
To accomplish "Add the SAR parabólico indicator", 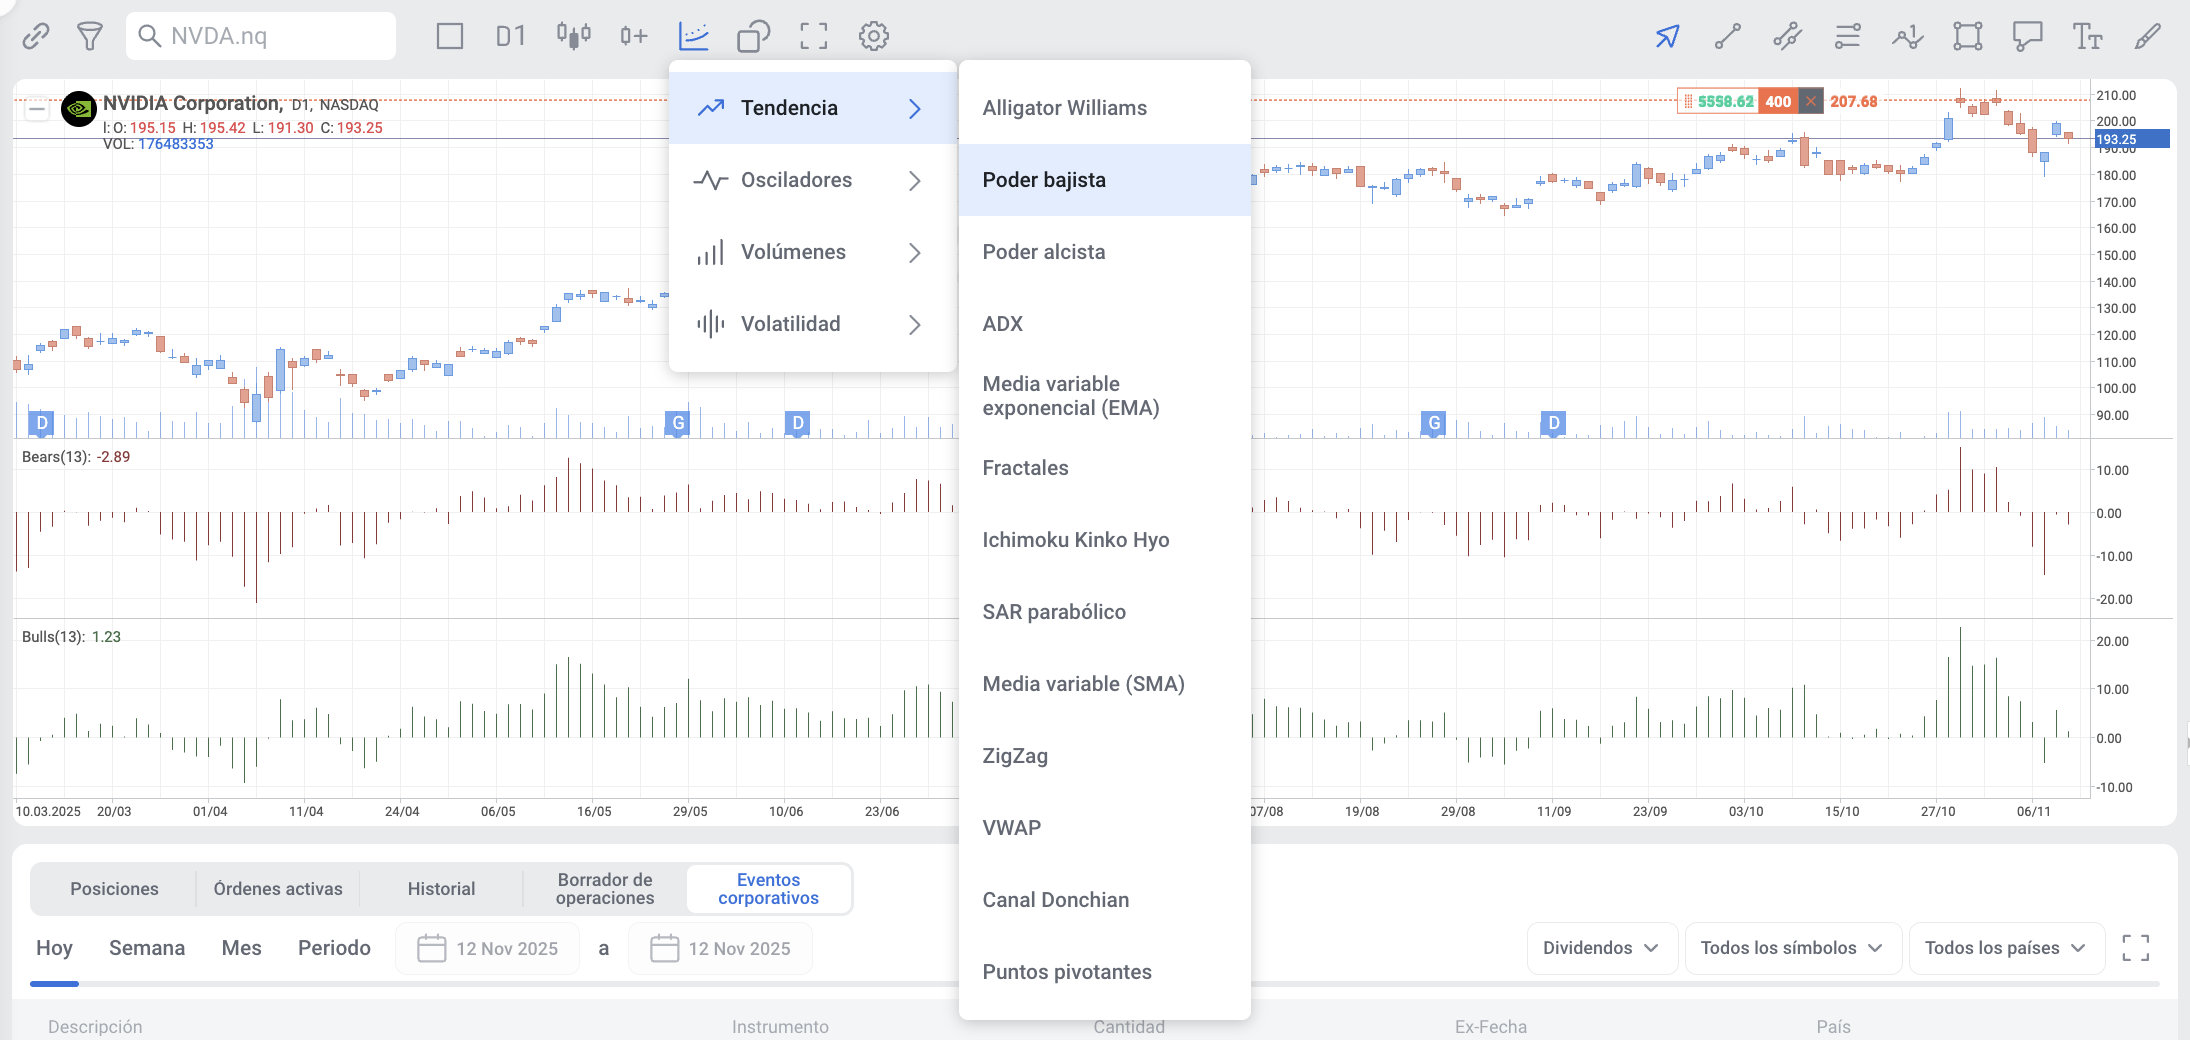I will (1105, 612).
